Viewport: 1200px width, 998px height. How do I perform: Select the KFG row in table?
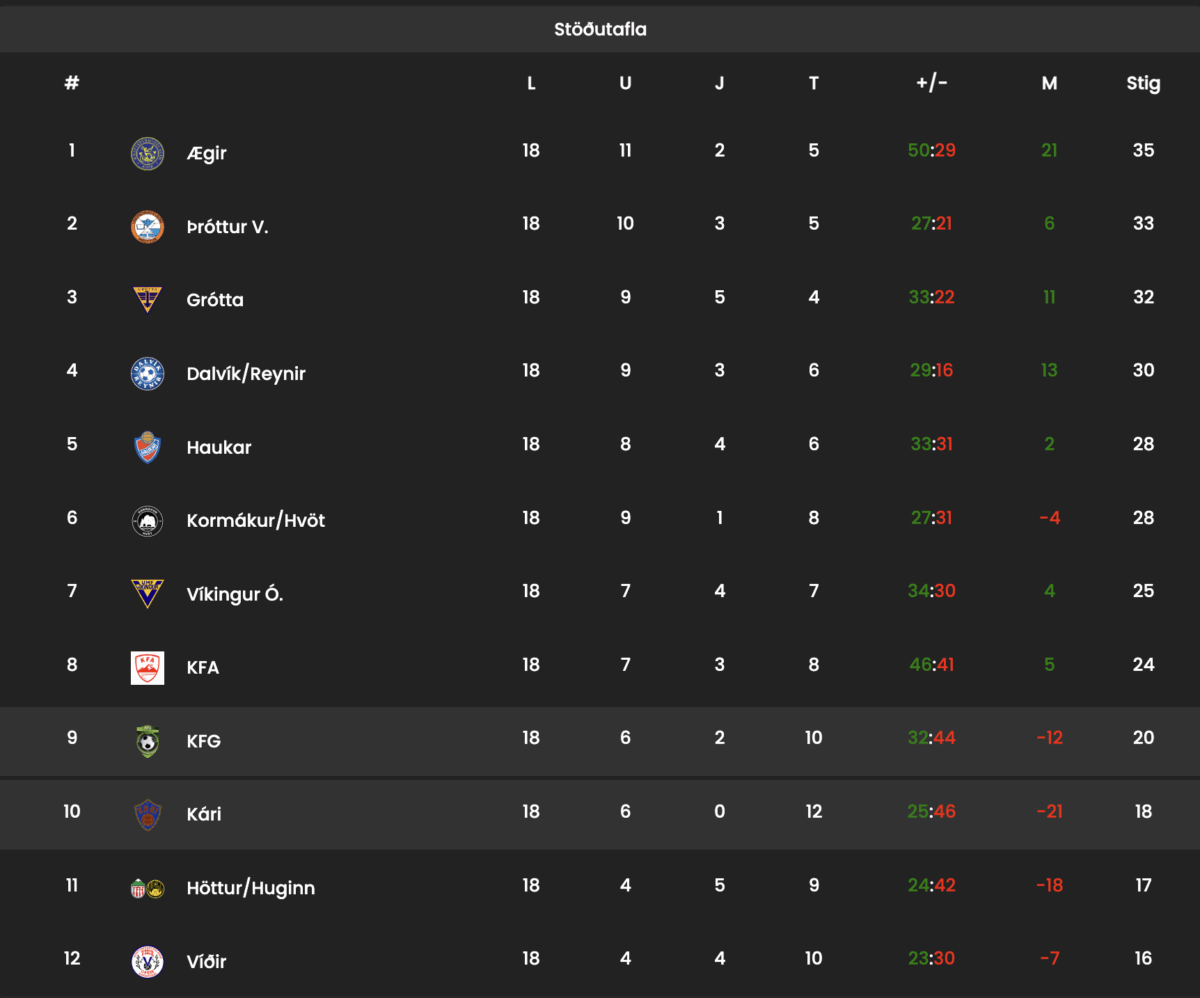(600, 741)
